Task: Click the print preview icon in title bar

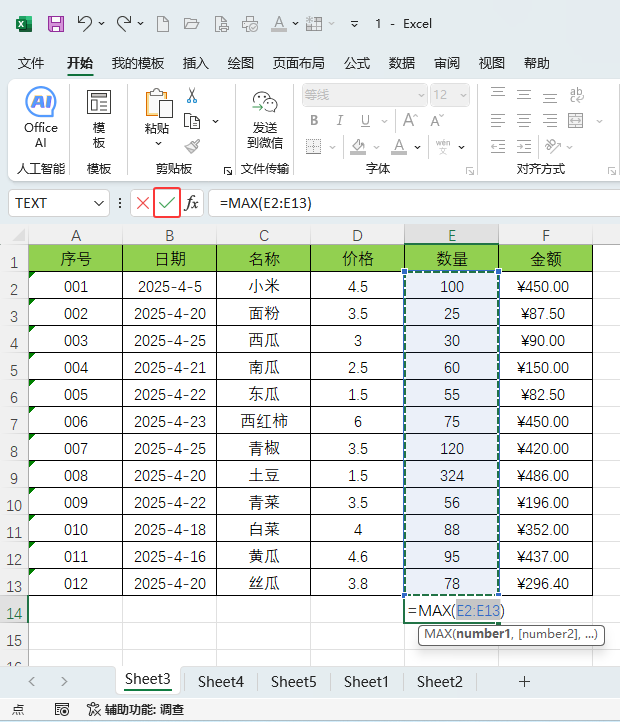Action: 222,23
